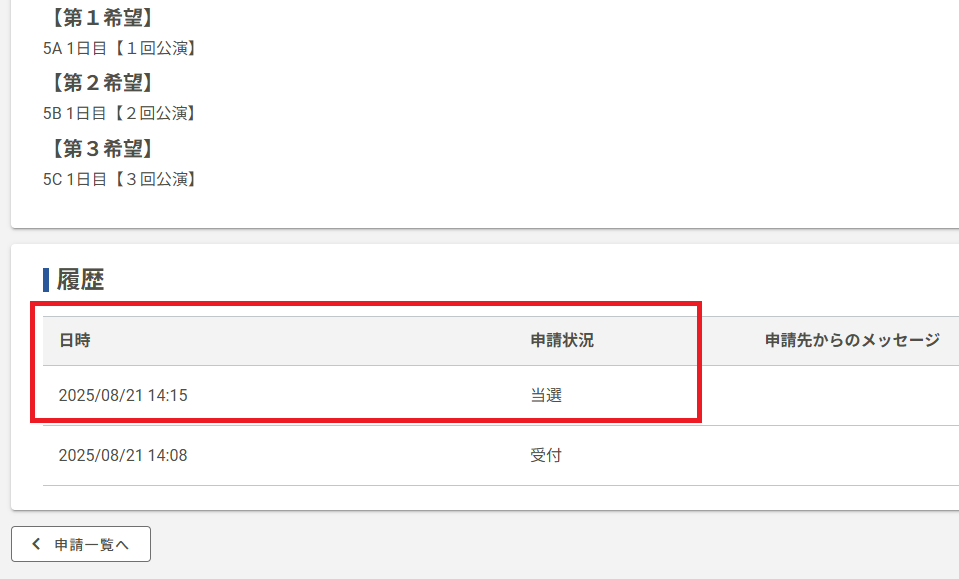This screenshot has height=579, width=959.
Task: Click the back chevron icon in 申請一覧へ
Action: (x=37, y=544)
